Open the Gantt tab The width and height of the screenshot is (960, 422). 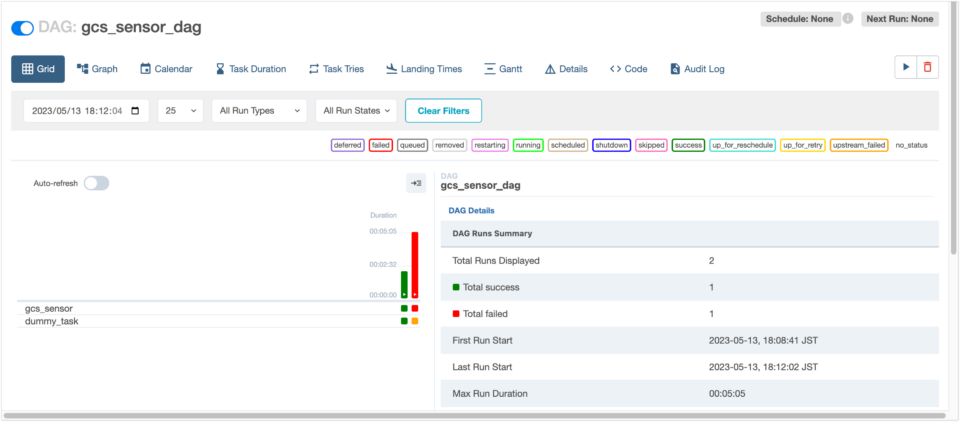[503, 69]
